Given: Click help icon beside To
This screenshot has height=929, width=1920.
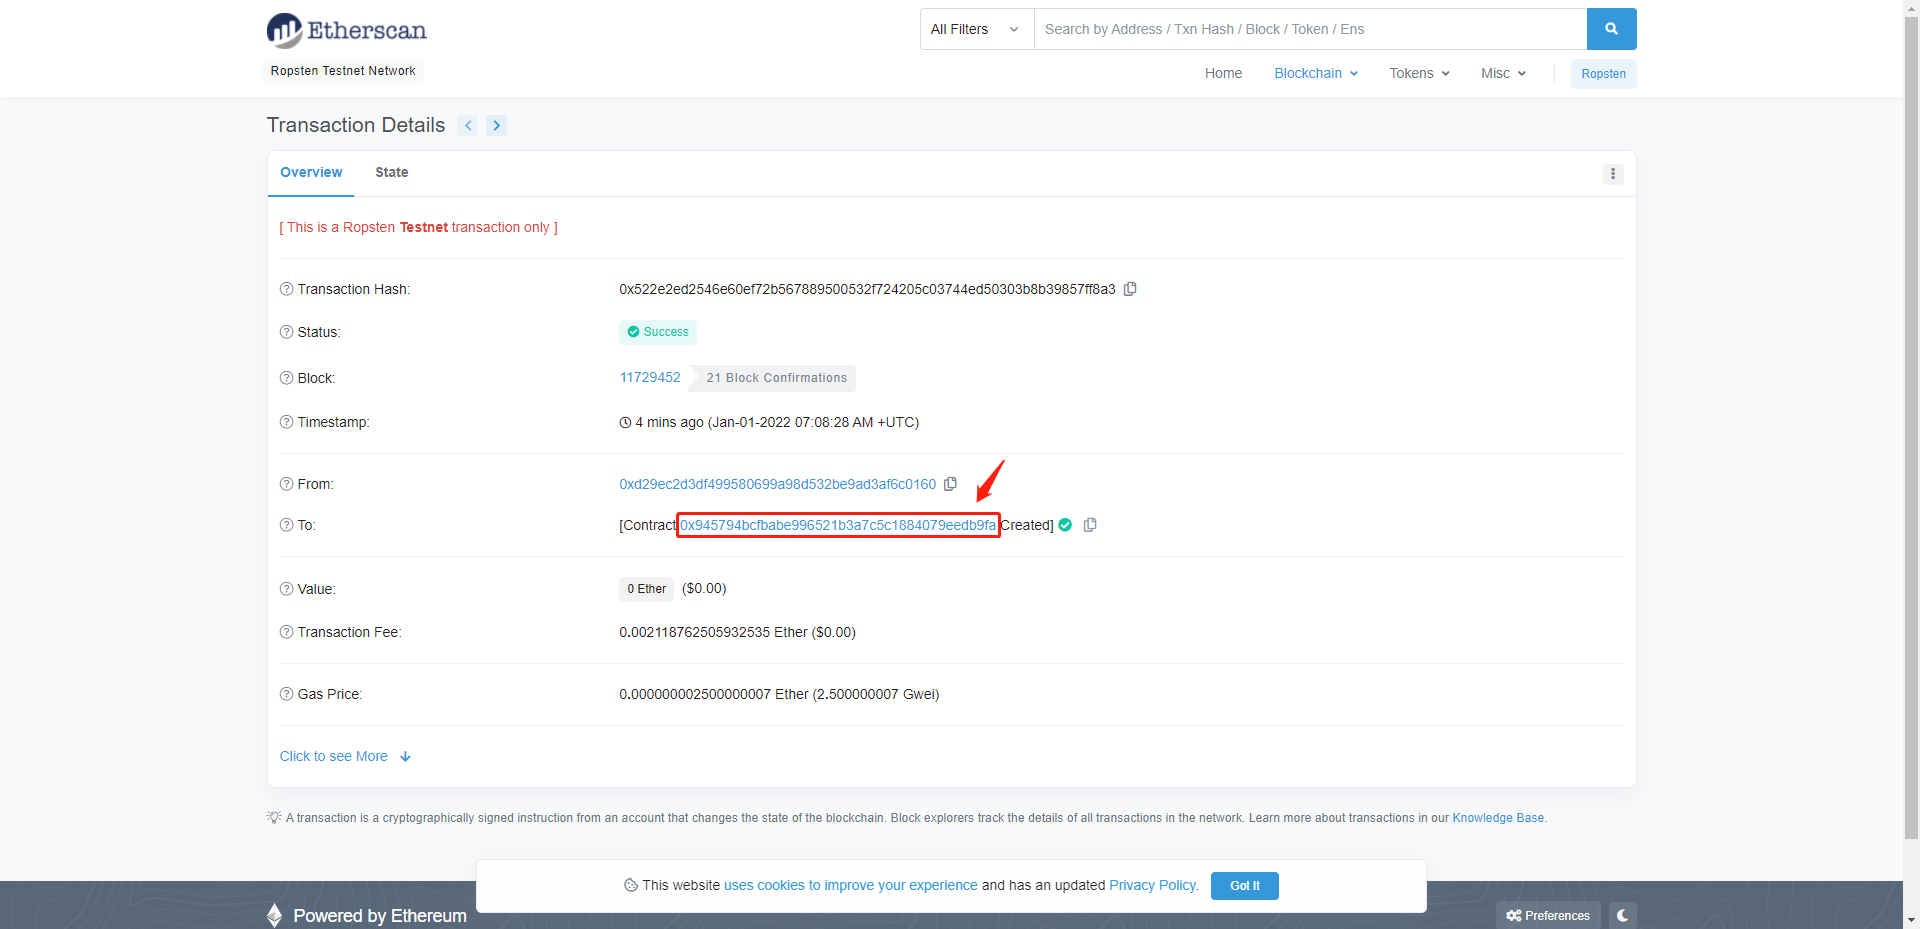Looking at the screenshot, I should click(x=286, y=525).
